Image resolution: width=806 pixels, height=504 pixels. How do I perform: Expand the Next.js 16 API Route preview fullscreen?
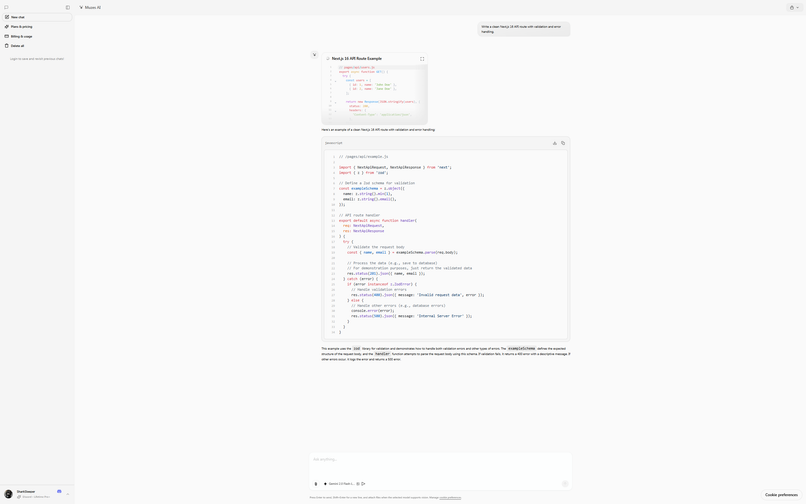(x=422, y=59)
